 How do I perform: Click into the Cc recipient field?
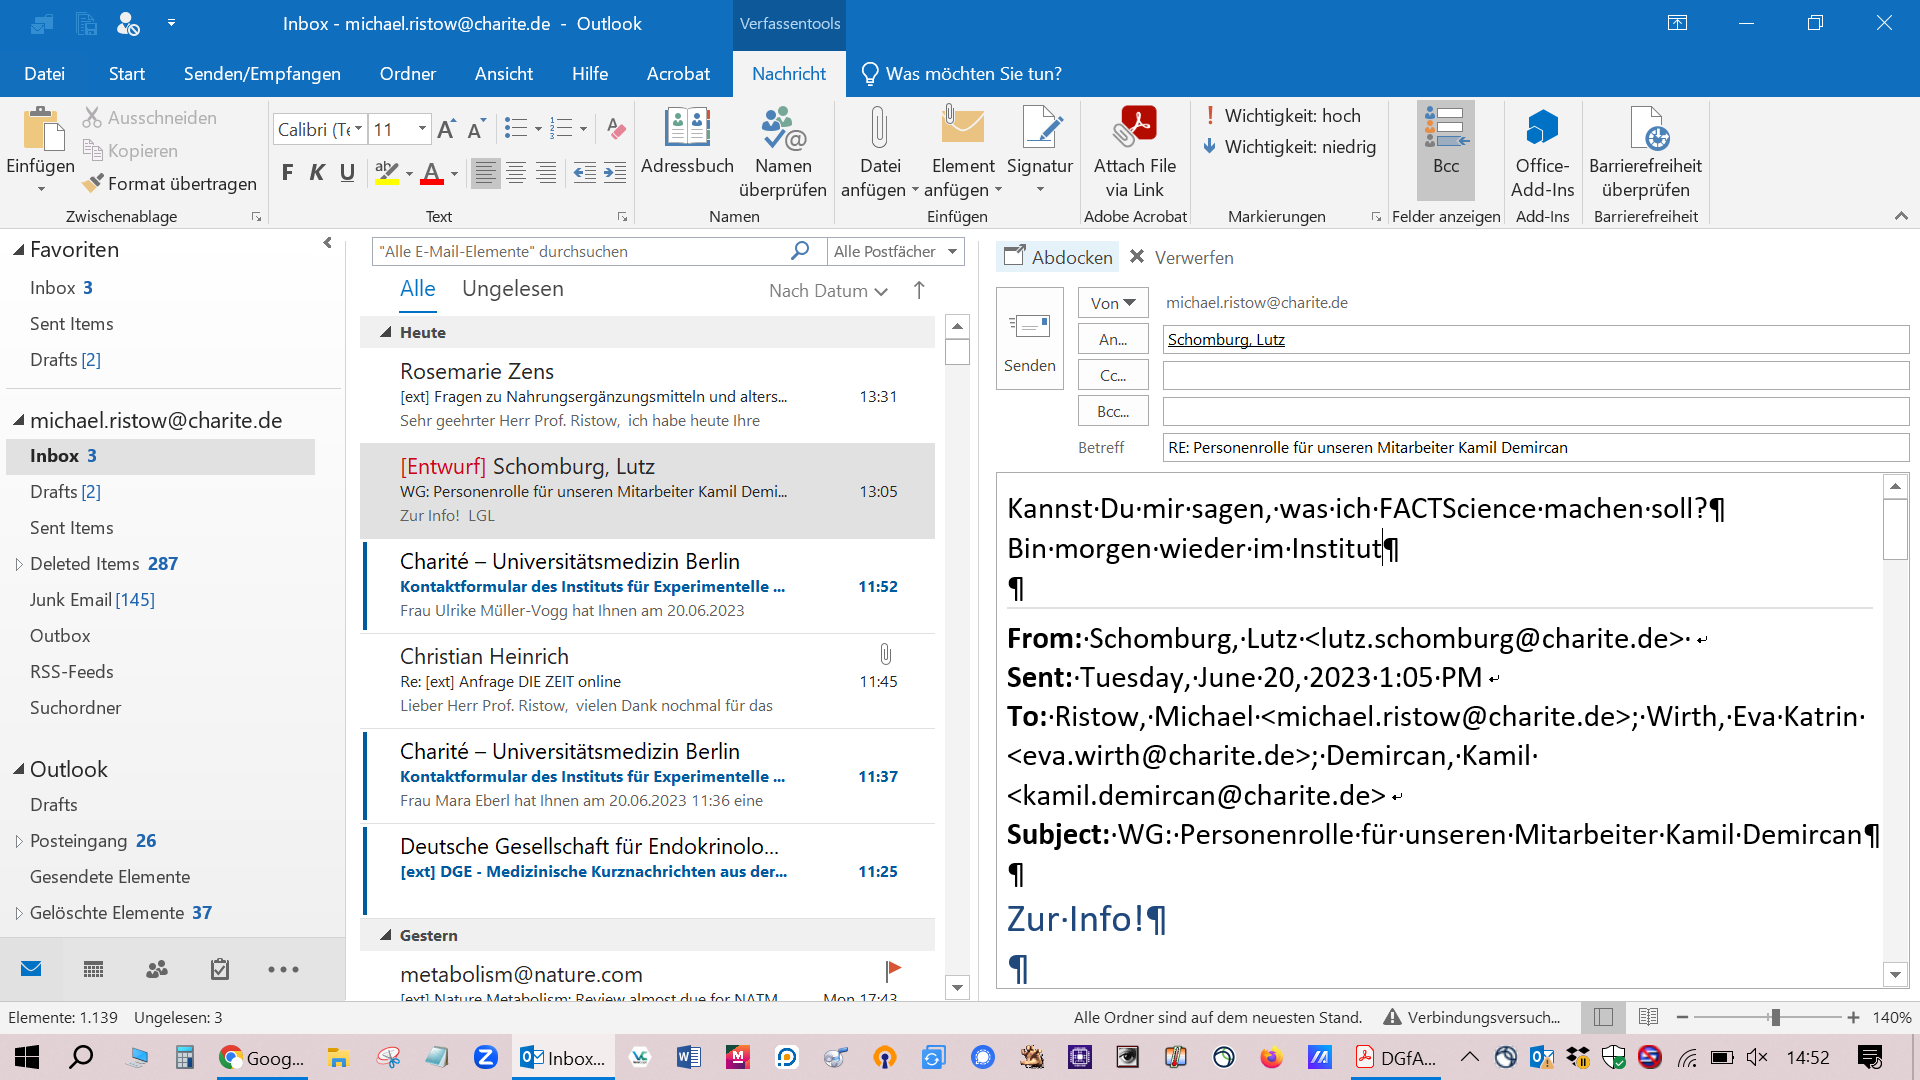point(1535,376)
